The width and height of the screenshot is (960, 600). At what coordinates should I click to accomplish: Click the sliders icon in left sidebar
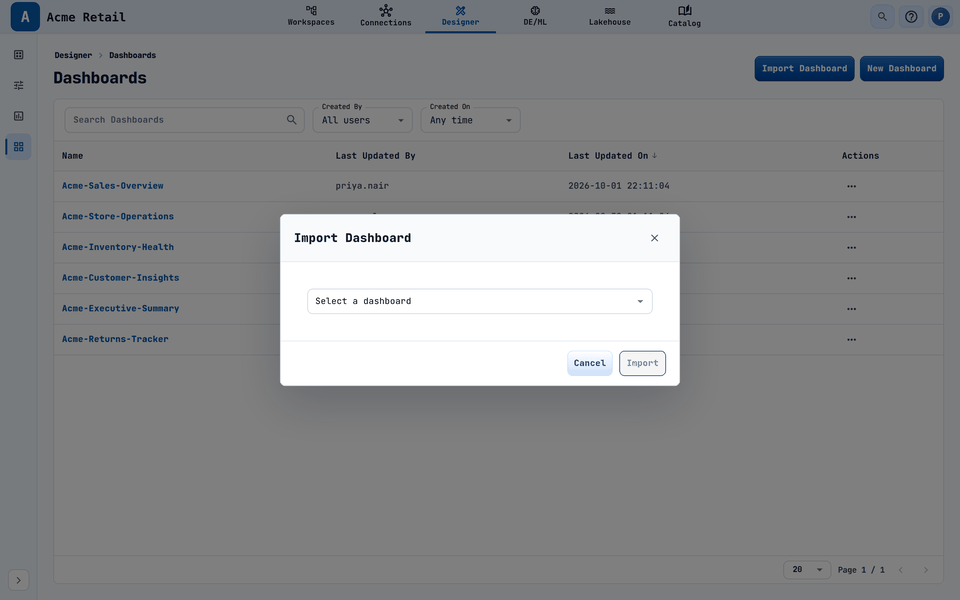[18, 85]
